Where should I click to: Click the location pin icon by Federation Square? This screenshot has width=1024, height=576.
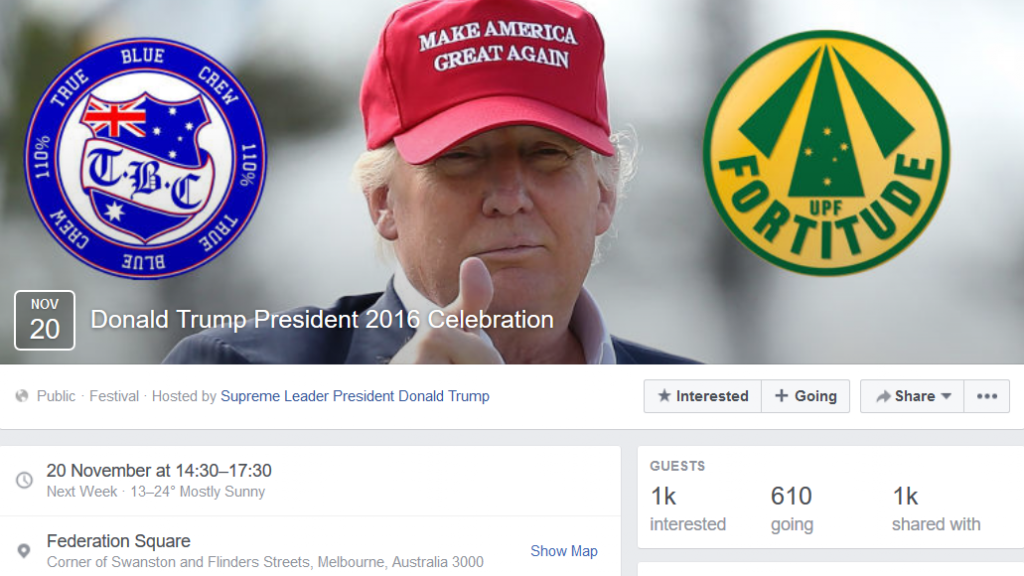[x=24, y=551]
